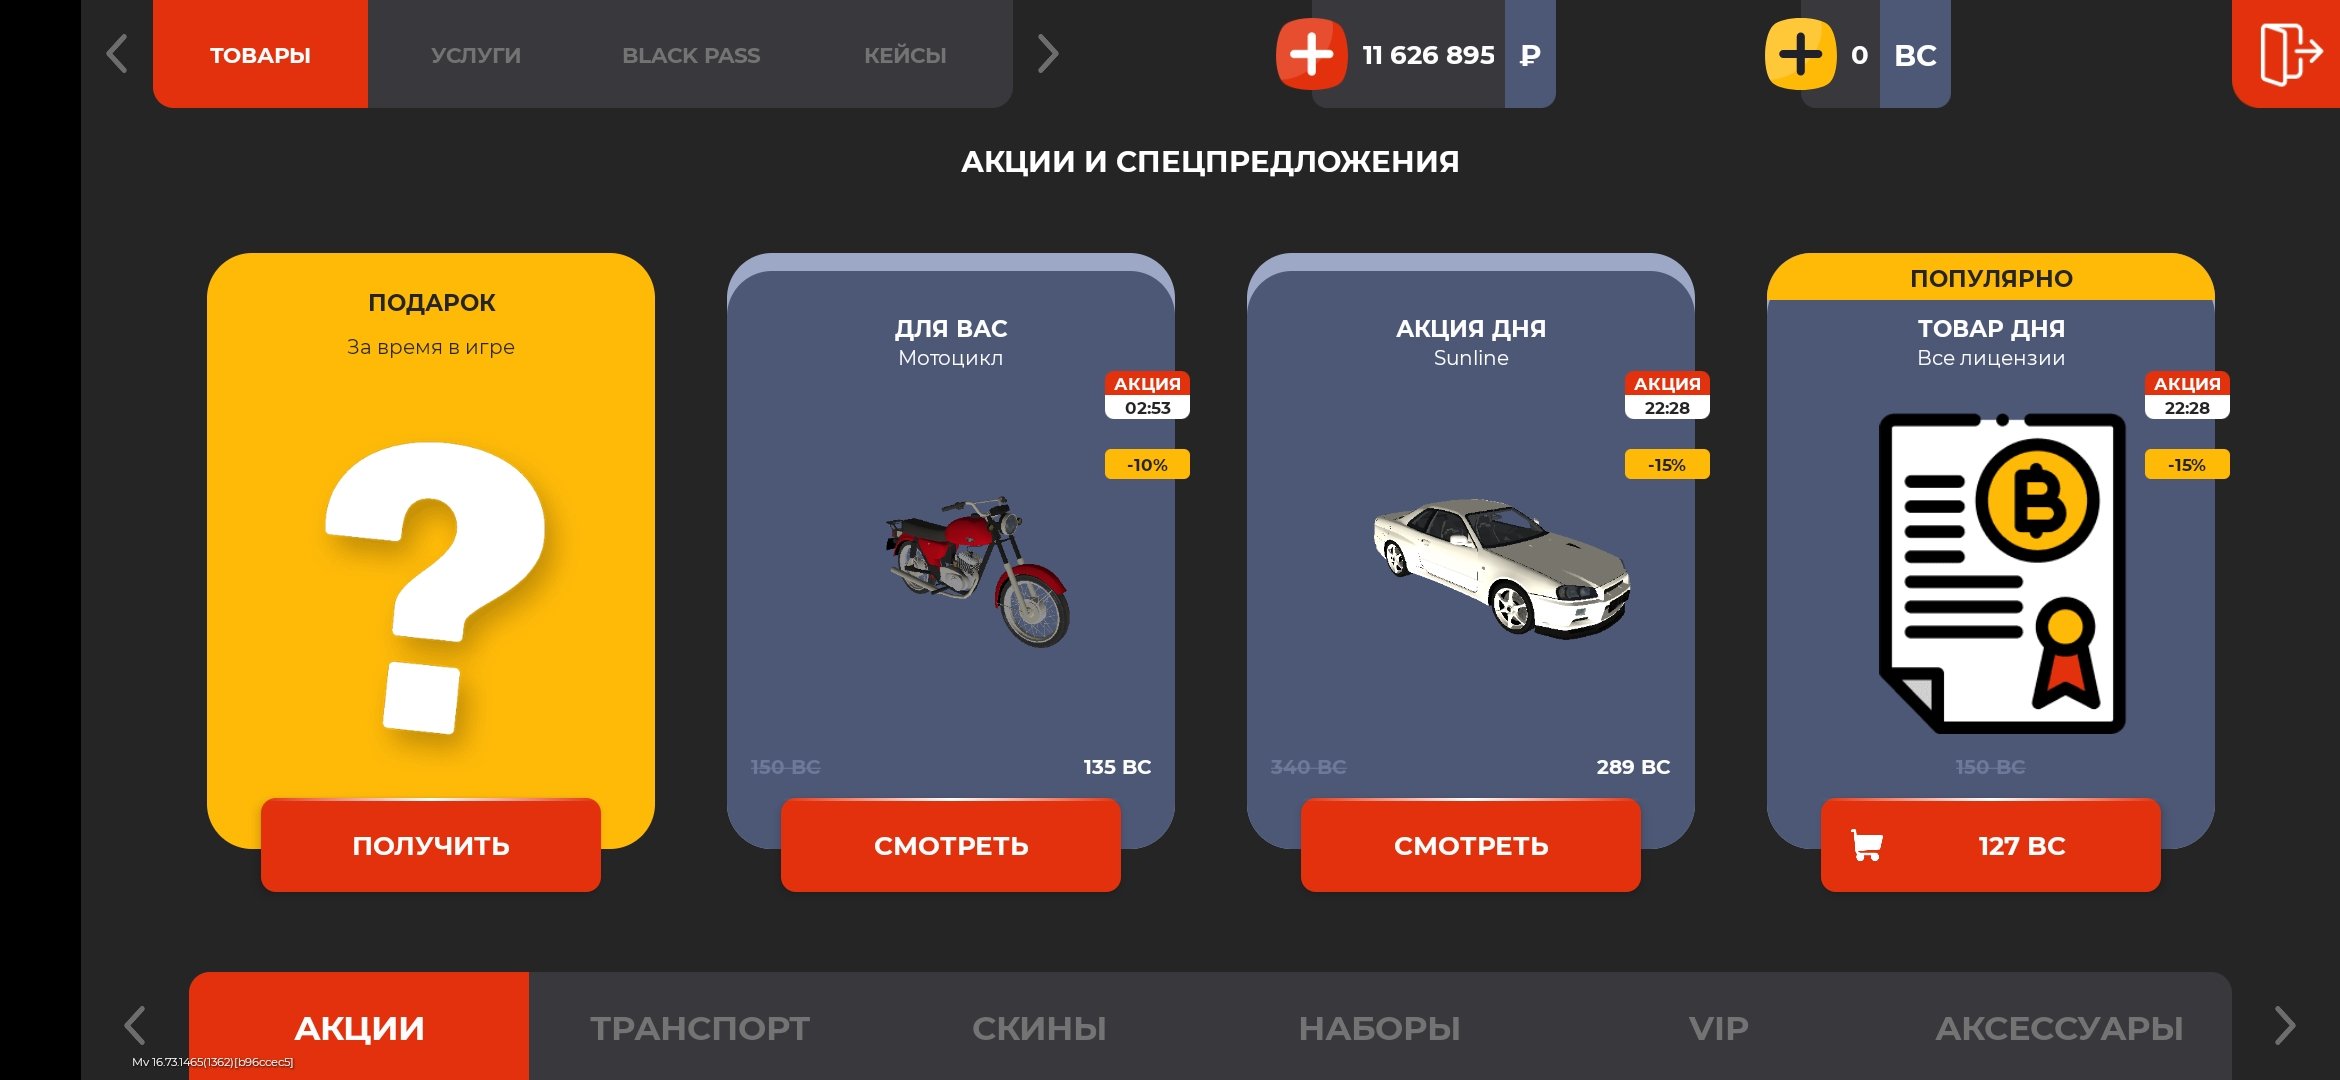Click the shopping cart icon on 127 BC button
Image resolution: width=2340 pixels, height=1080 pixels.
click(x=1866, y=846)
